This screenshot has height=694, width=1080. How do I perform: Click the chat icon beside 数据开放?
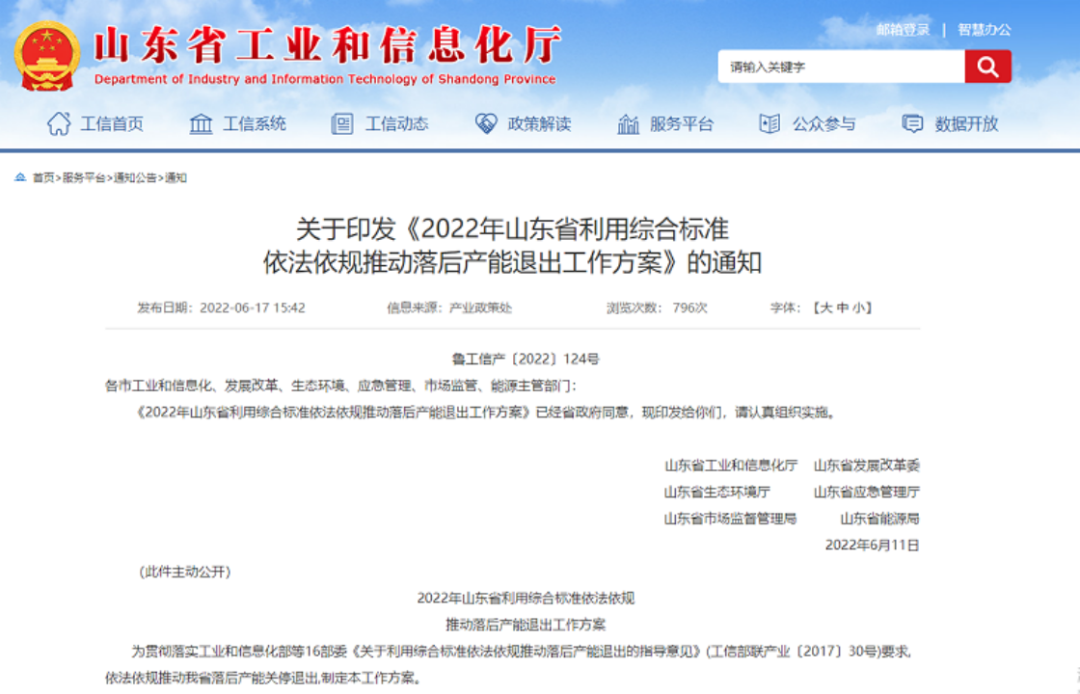coord(913,124)
